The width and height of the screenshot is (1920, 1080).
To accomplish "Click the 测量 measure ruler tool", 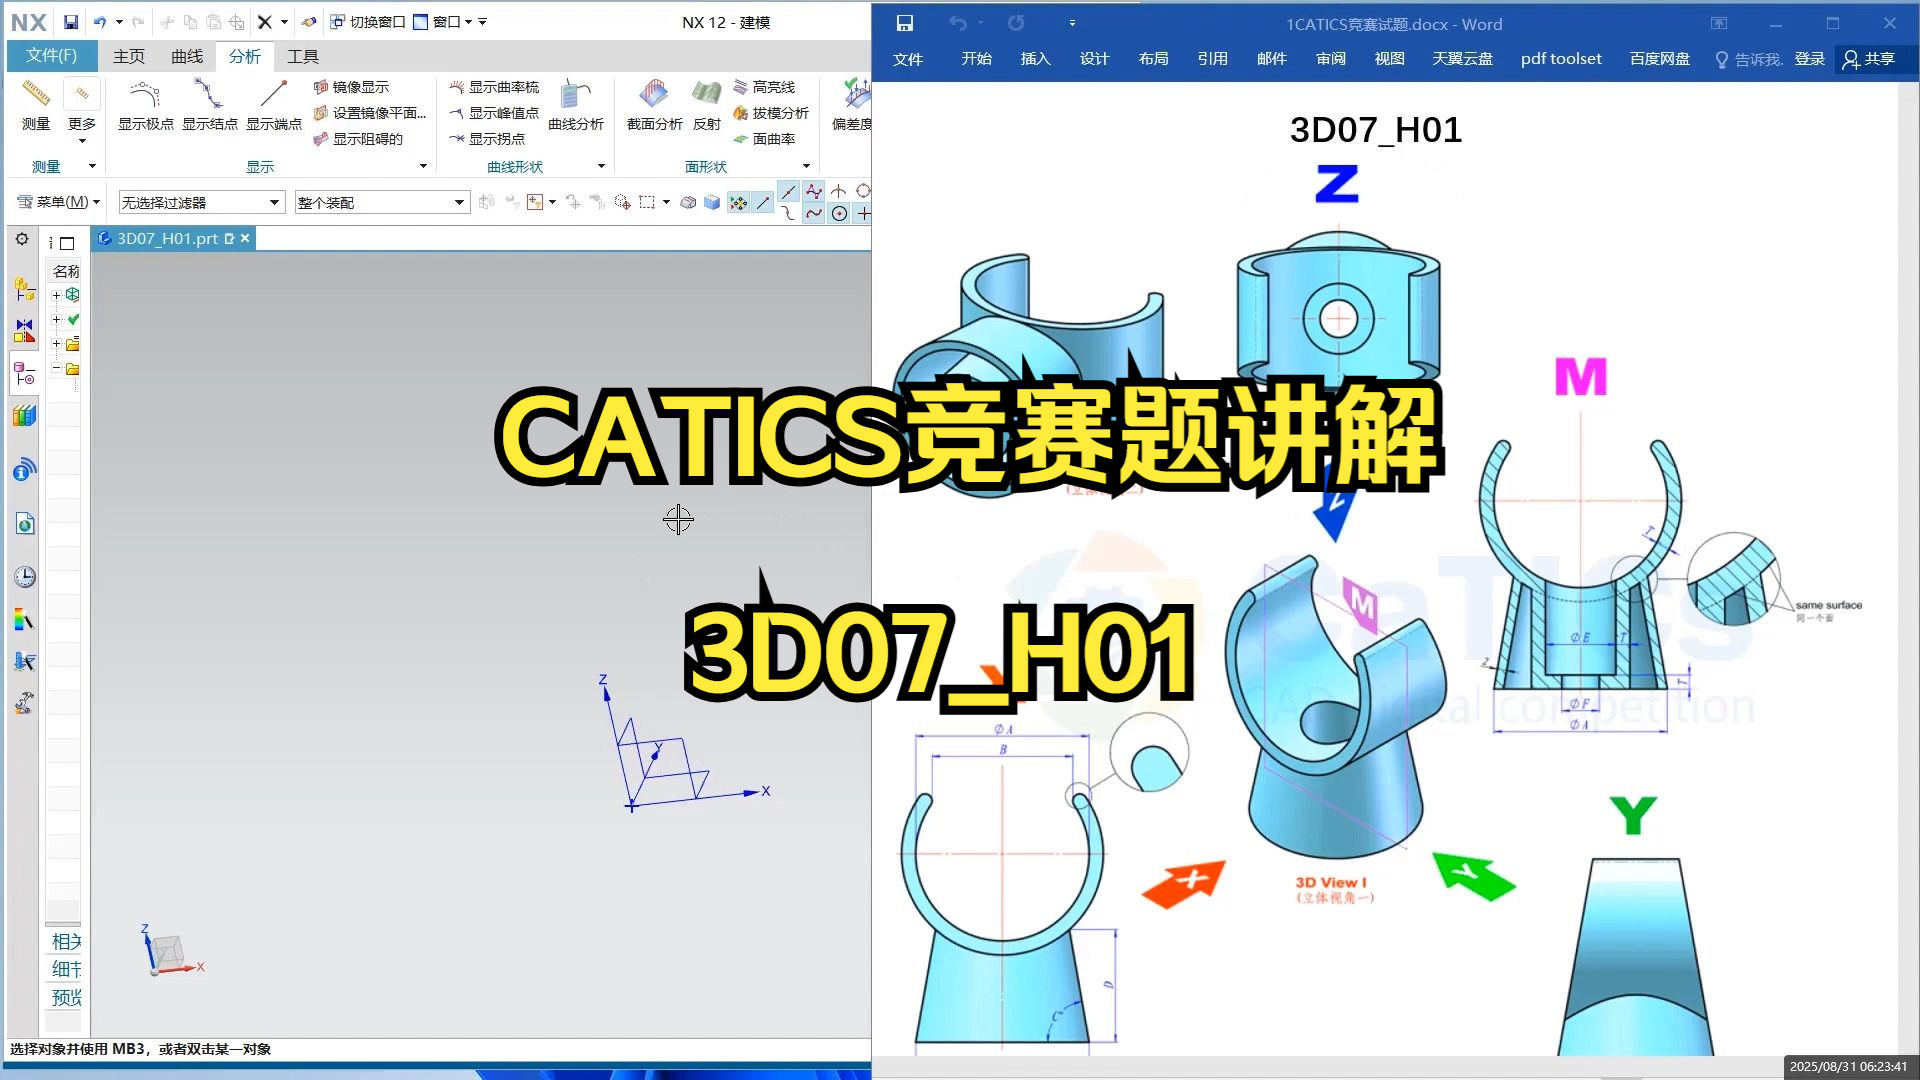I will (x=36, y=105).
